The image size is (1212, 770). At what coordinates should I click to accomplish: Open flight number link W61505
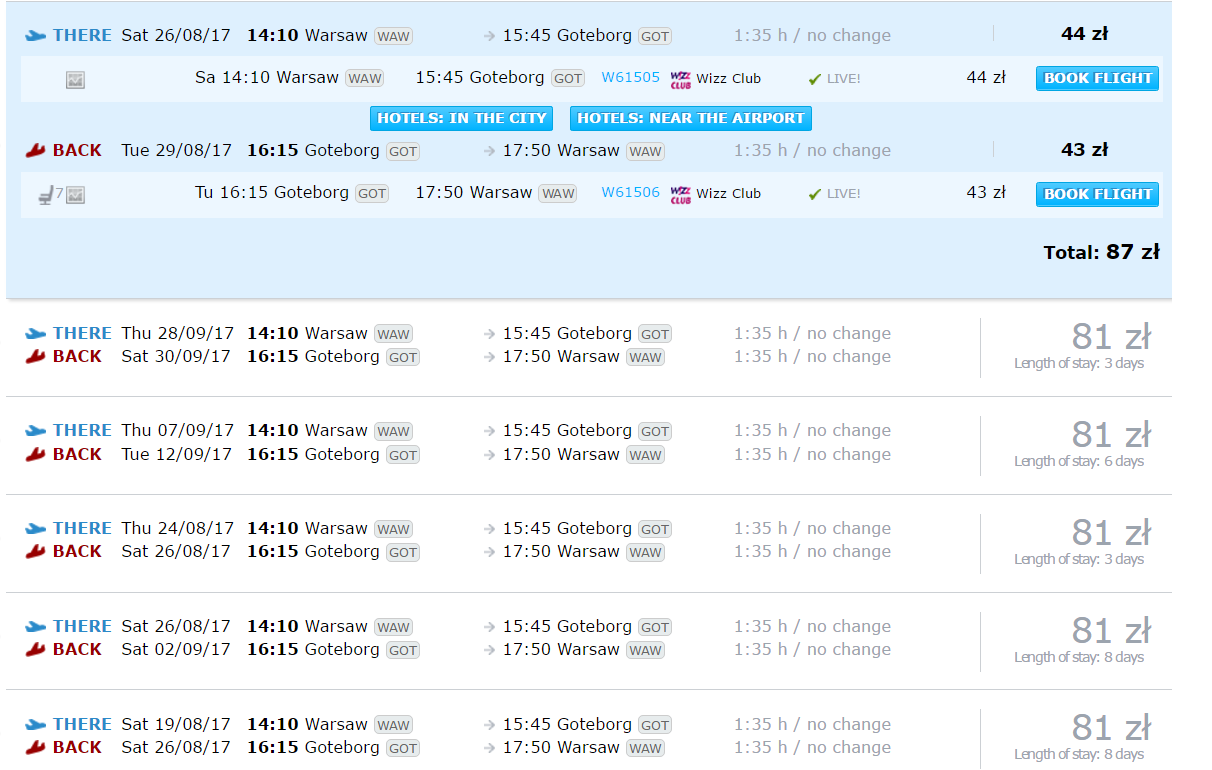[631, 77]
